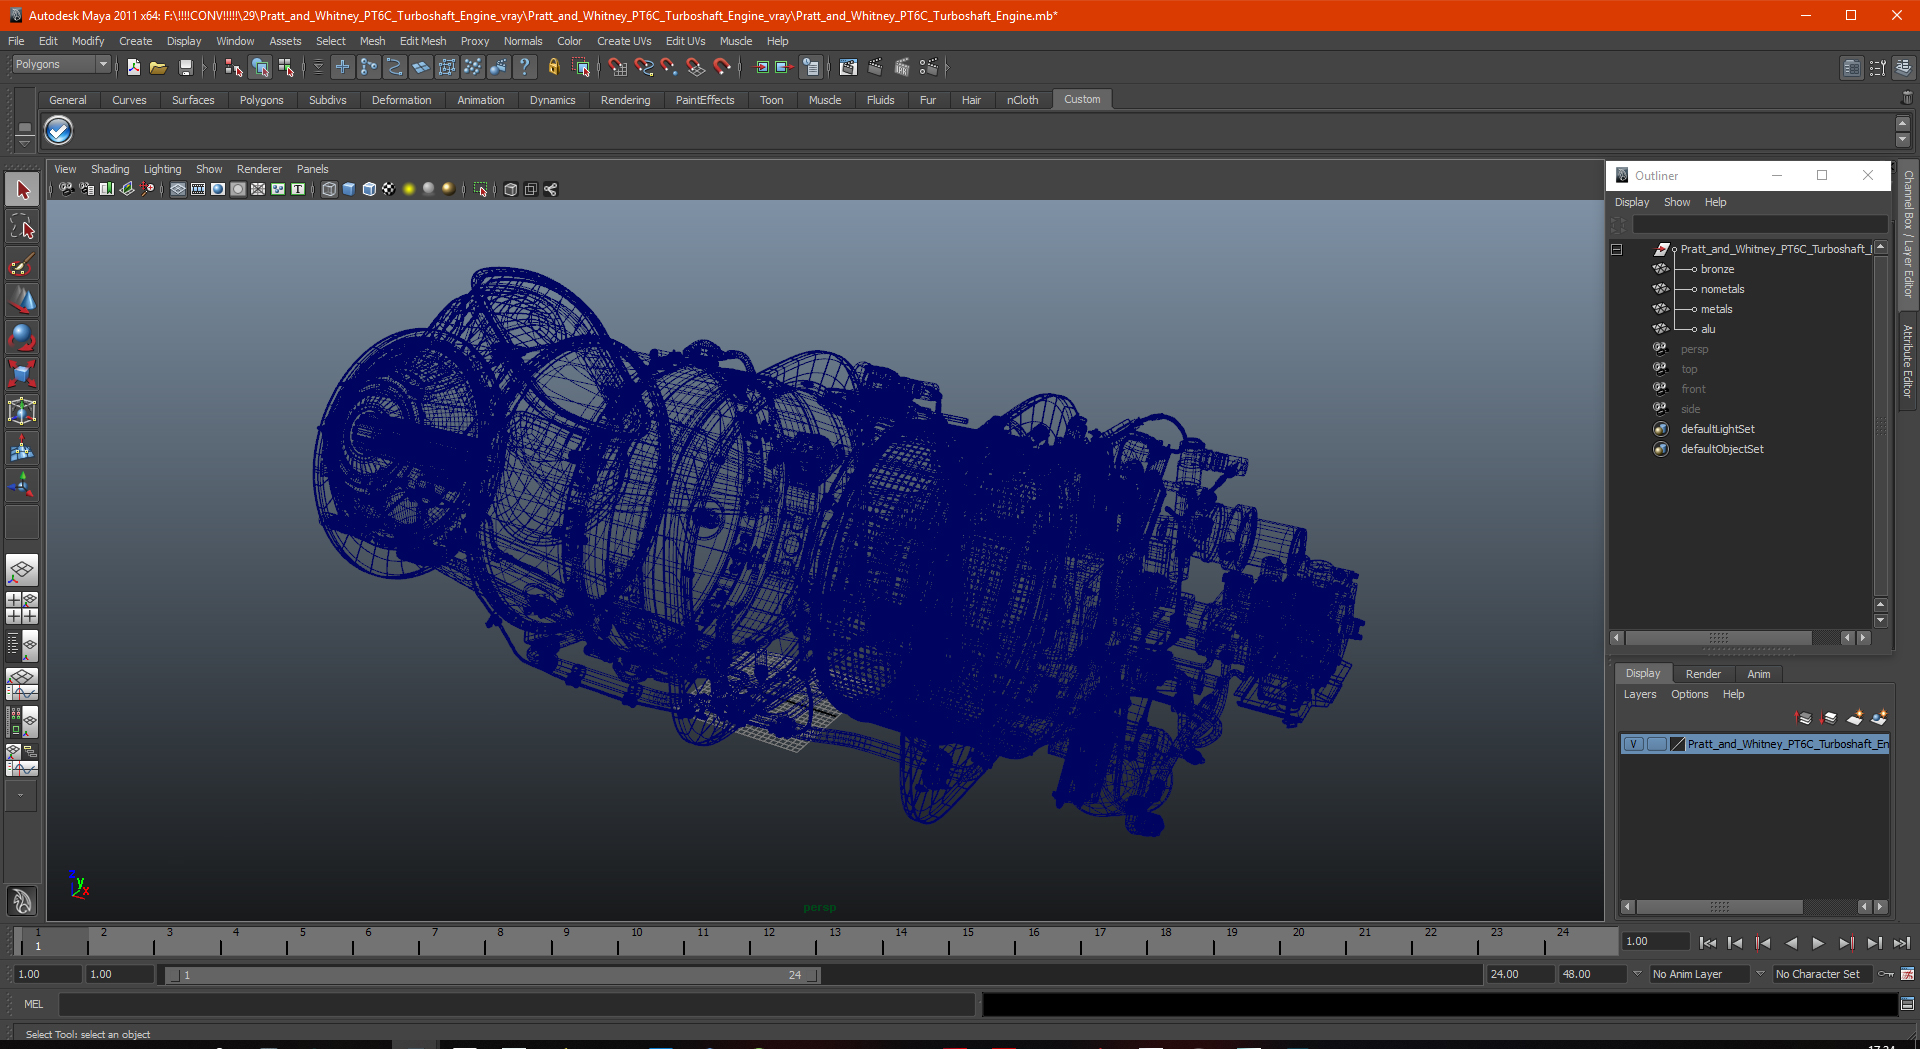This screenshot has width=1920, height=1049.
Task: Expand layout shortcuts arrow below toolbox
Action: 22,796
